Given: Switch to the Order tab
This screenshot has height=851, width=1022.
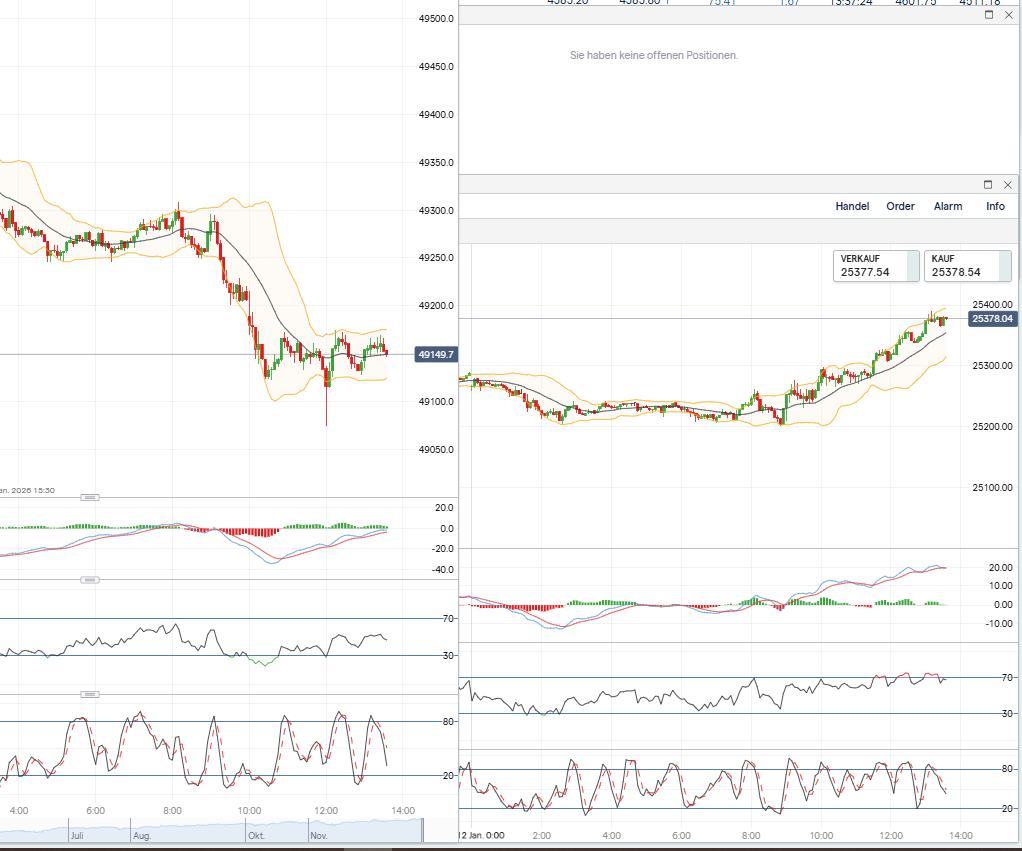Looking at the screenshot, I should click(x=900, y=206).
